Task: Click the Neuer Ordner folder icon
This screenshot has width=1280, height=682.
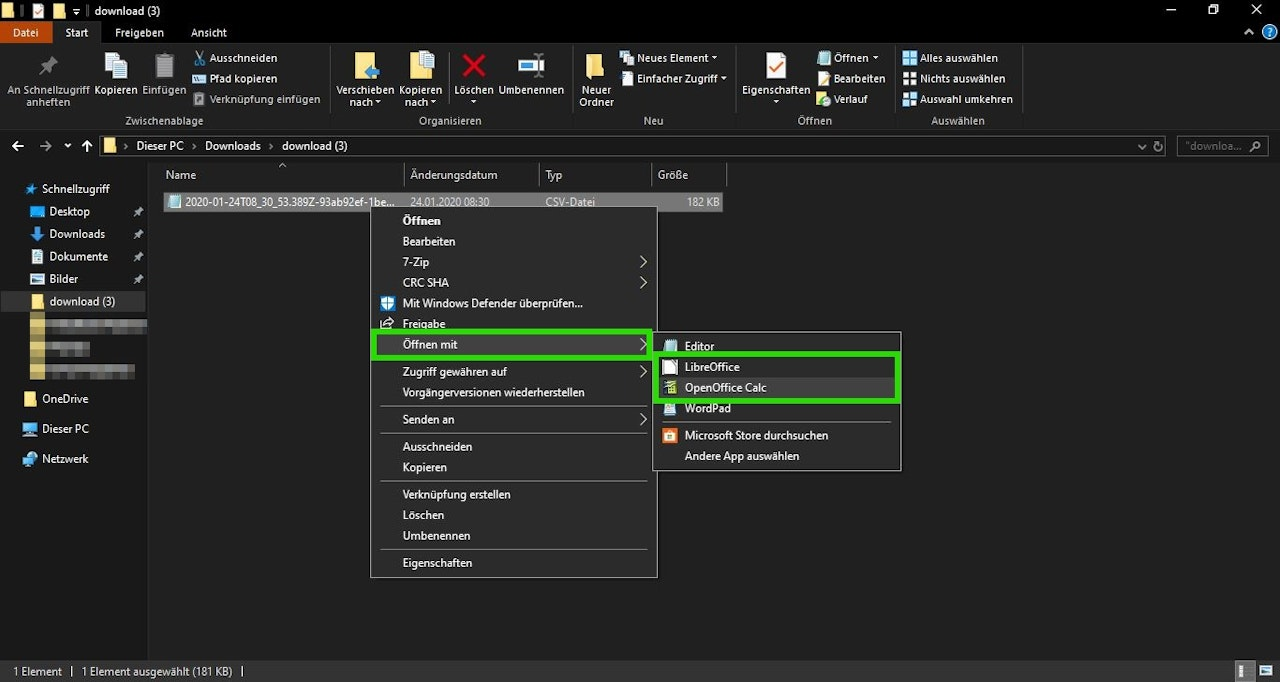Action: pos(596,67)
